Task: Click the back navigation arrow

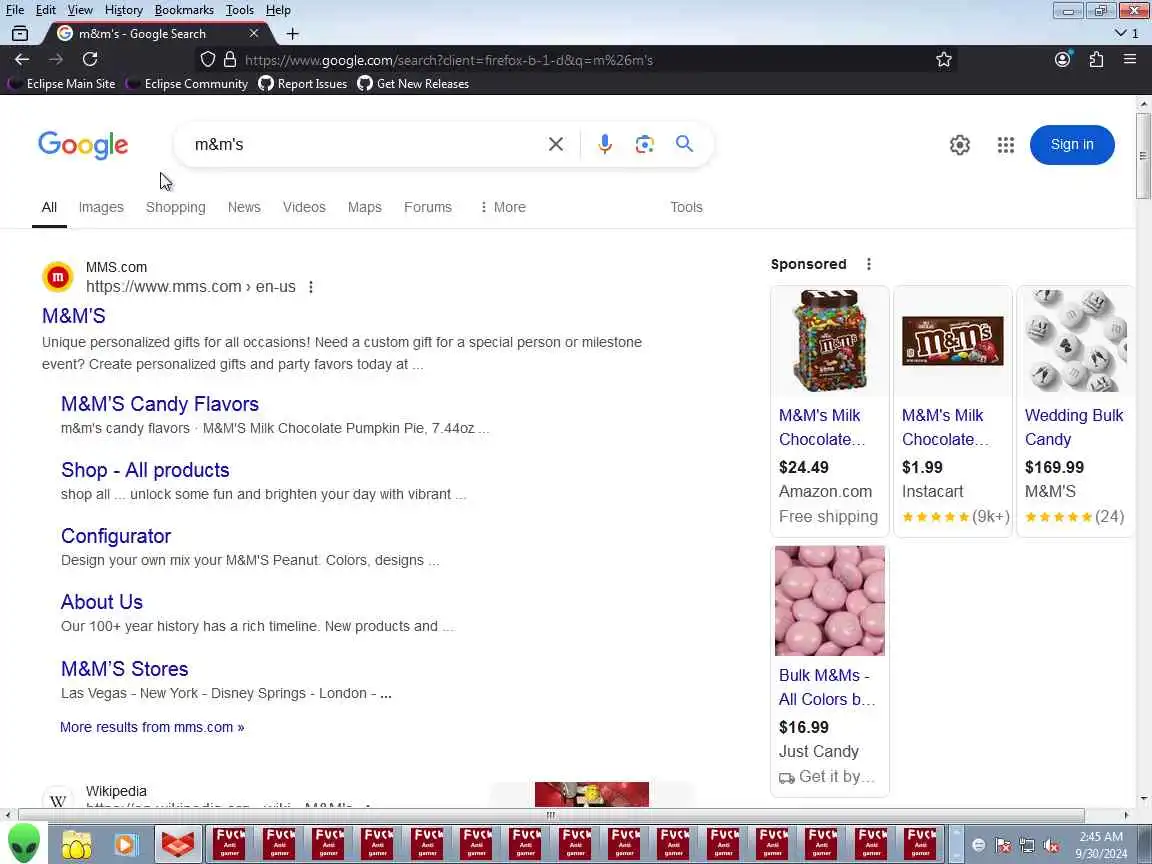Action: pyautogui.click(x=22, y=60)
